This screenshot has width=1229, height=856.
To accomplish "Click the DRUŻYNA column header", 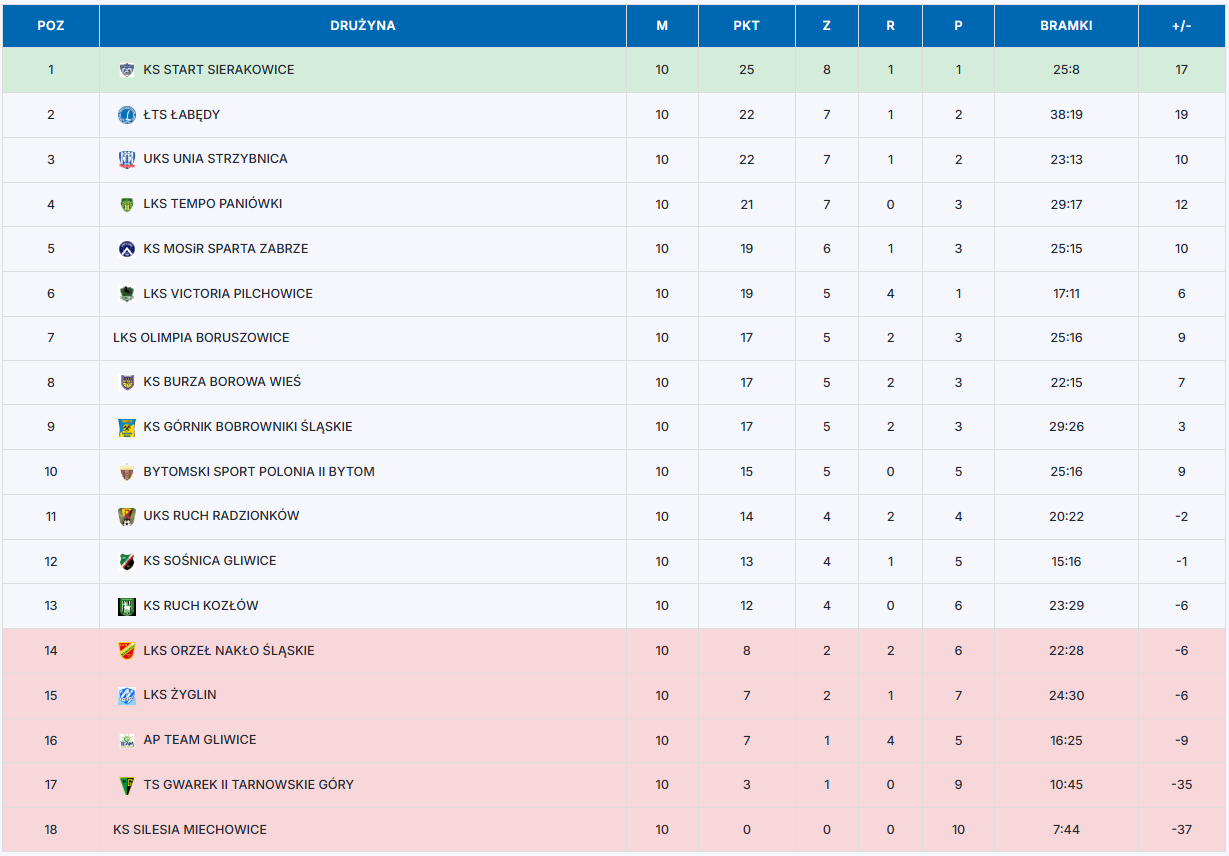I will (363, 26).
